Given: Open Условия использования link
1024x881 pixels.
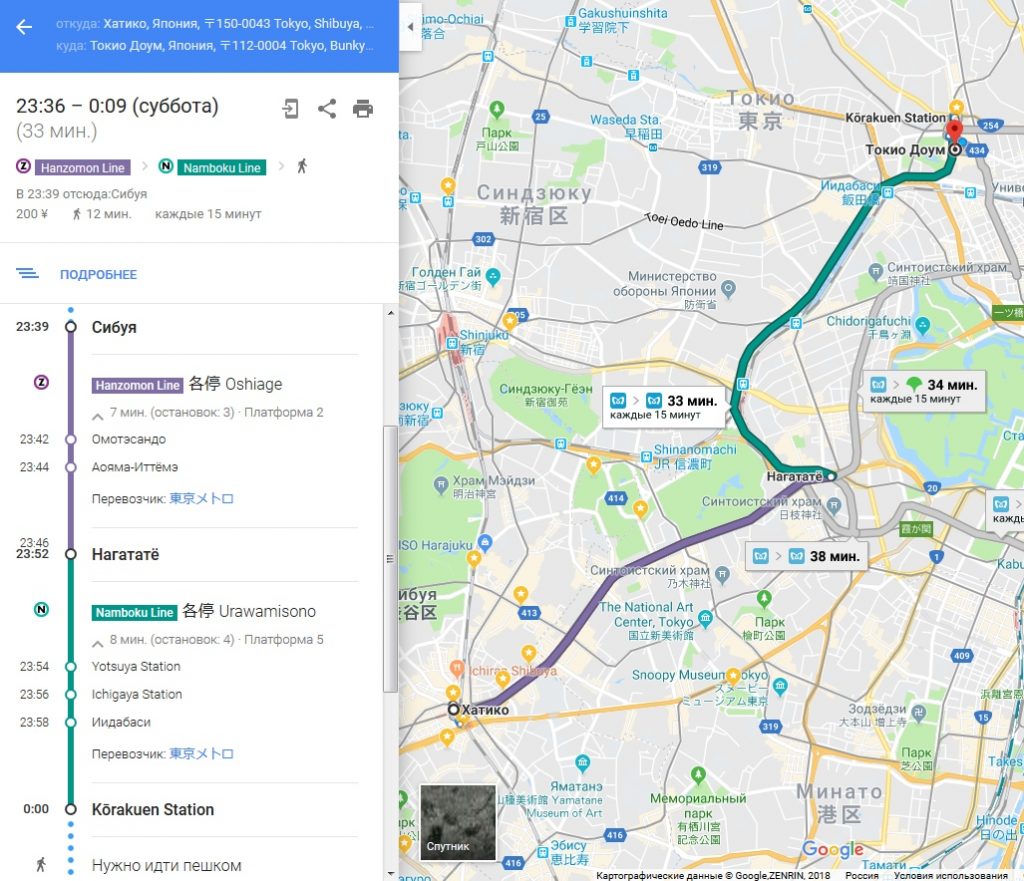Looking at the screenshot, I should click(x=951, y=875).
